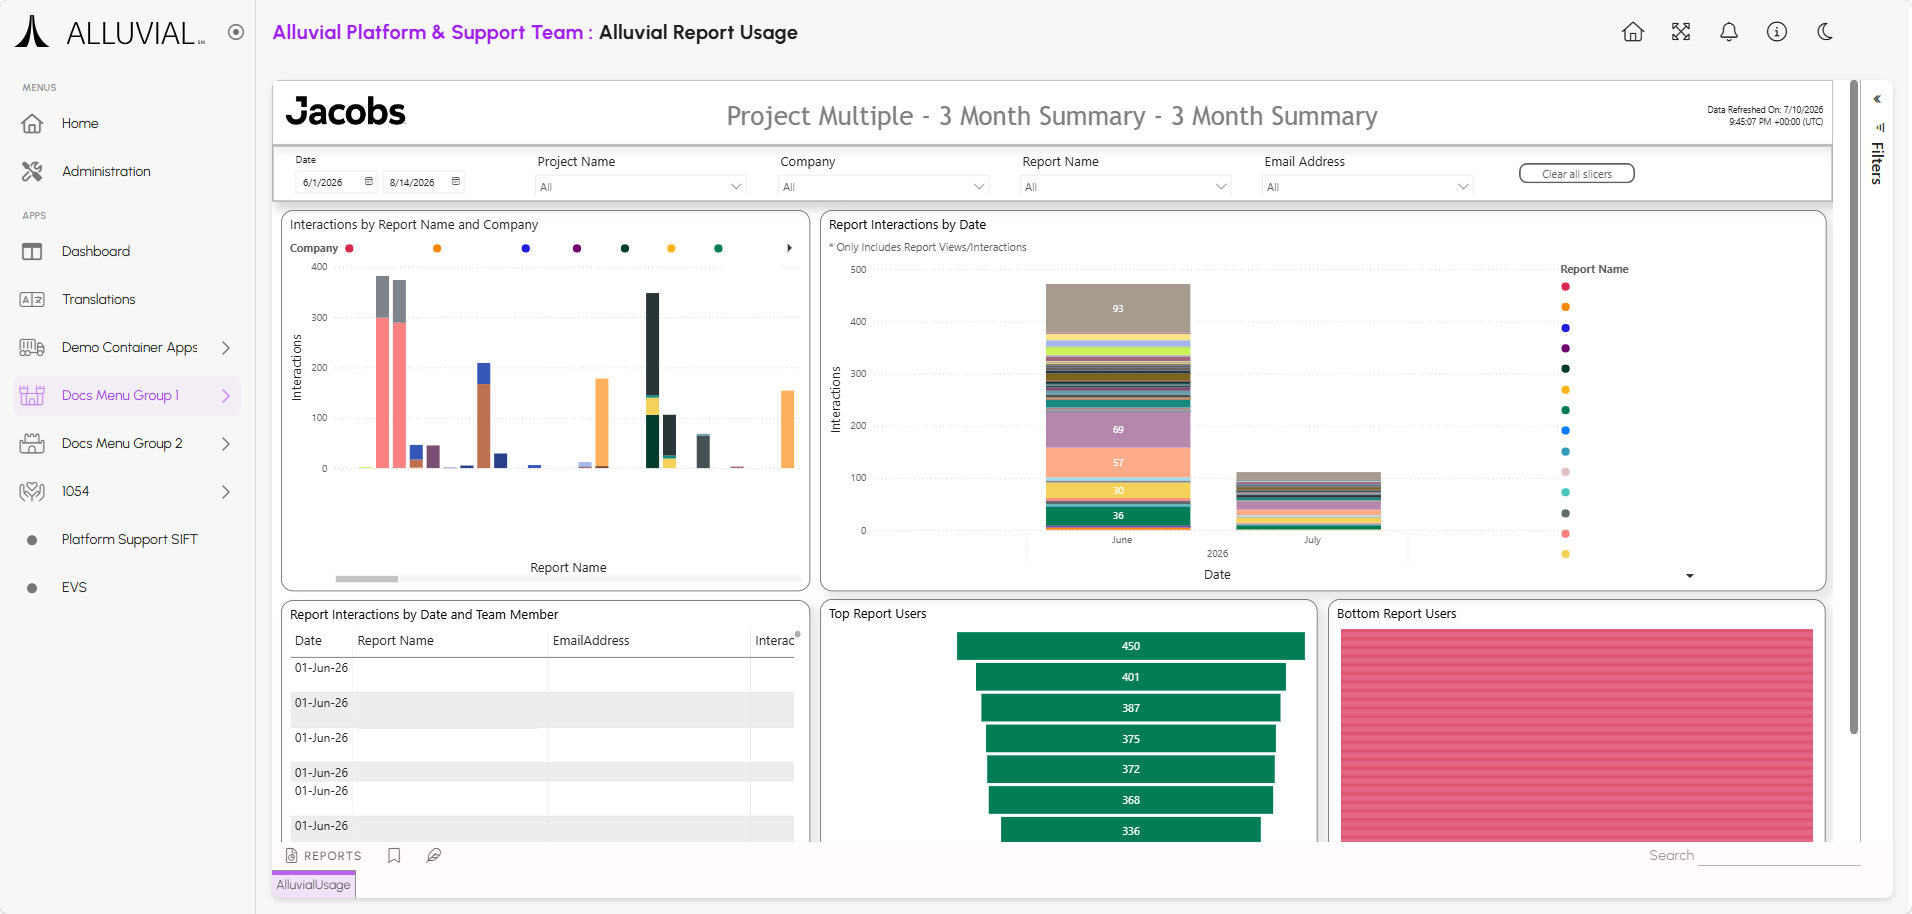1912x914 pixels.
Task: Open notifications bell icon
Action: [x=1728, y=32]
